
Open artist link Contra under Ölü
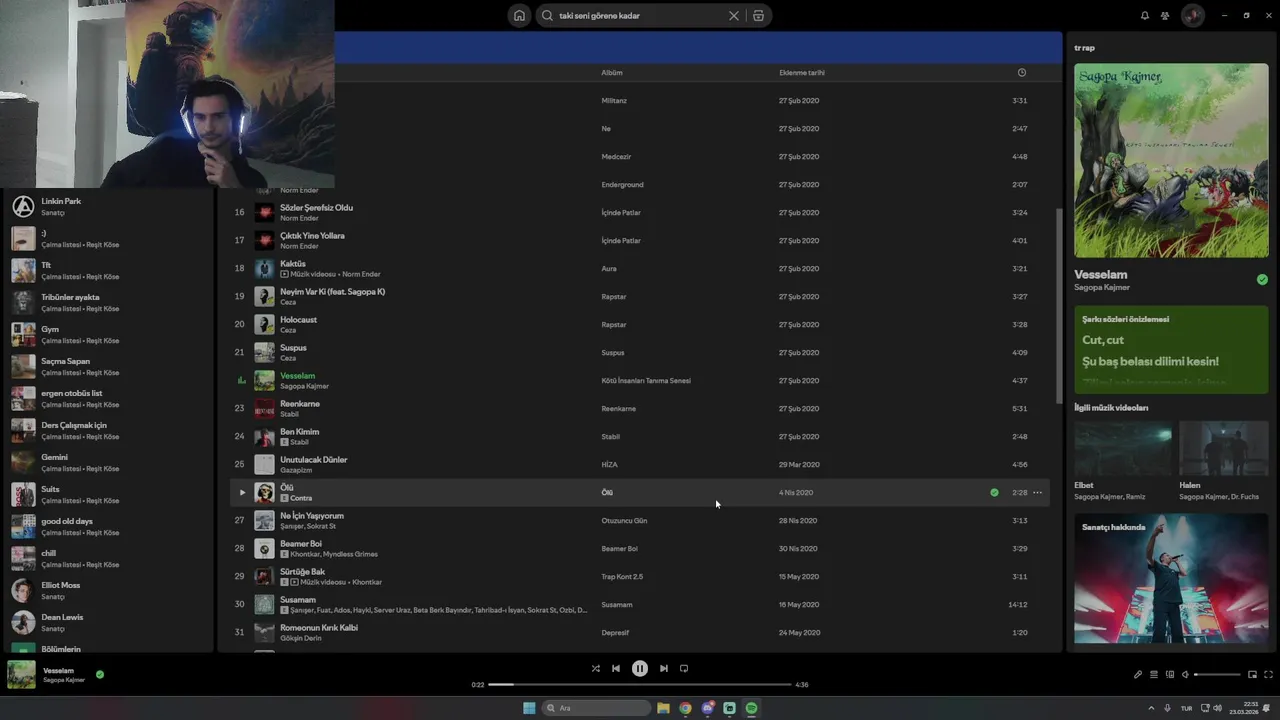301,498
